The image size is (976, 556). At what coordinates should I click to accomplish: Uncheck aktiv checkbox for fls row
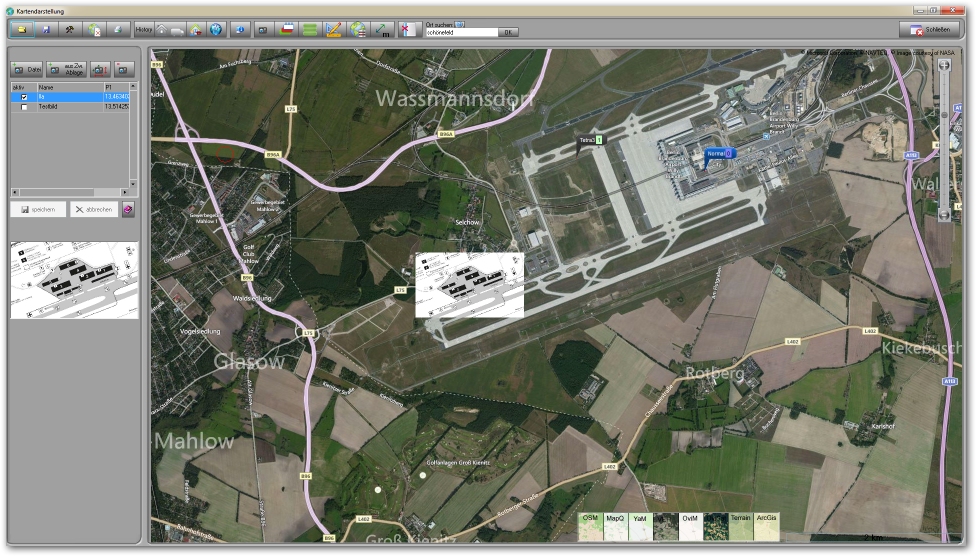pos(24,97)
